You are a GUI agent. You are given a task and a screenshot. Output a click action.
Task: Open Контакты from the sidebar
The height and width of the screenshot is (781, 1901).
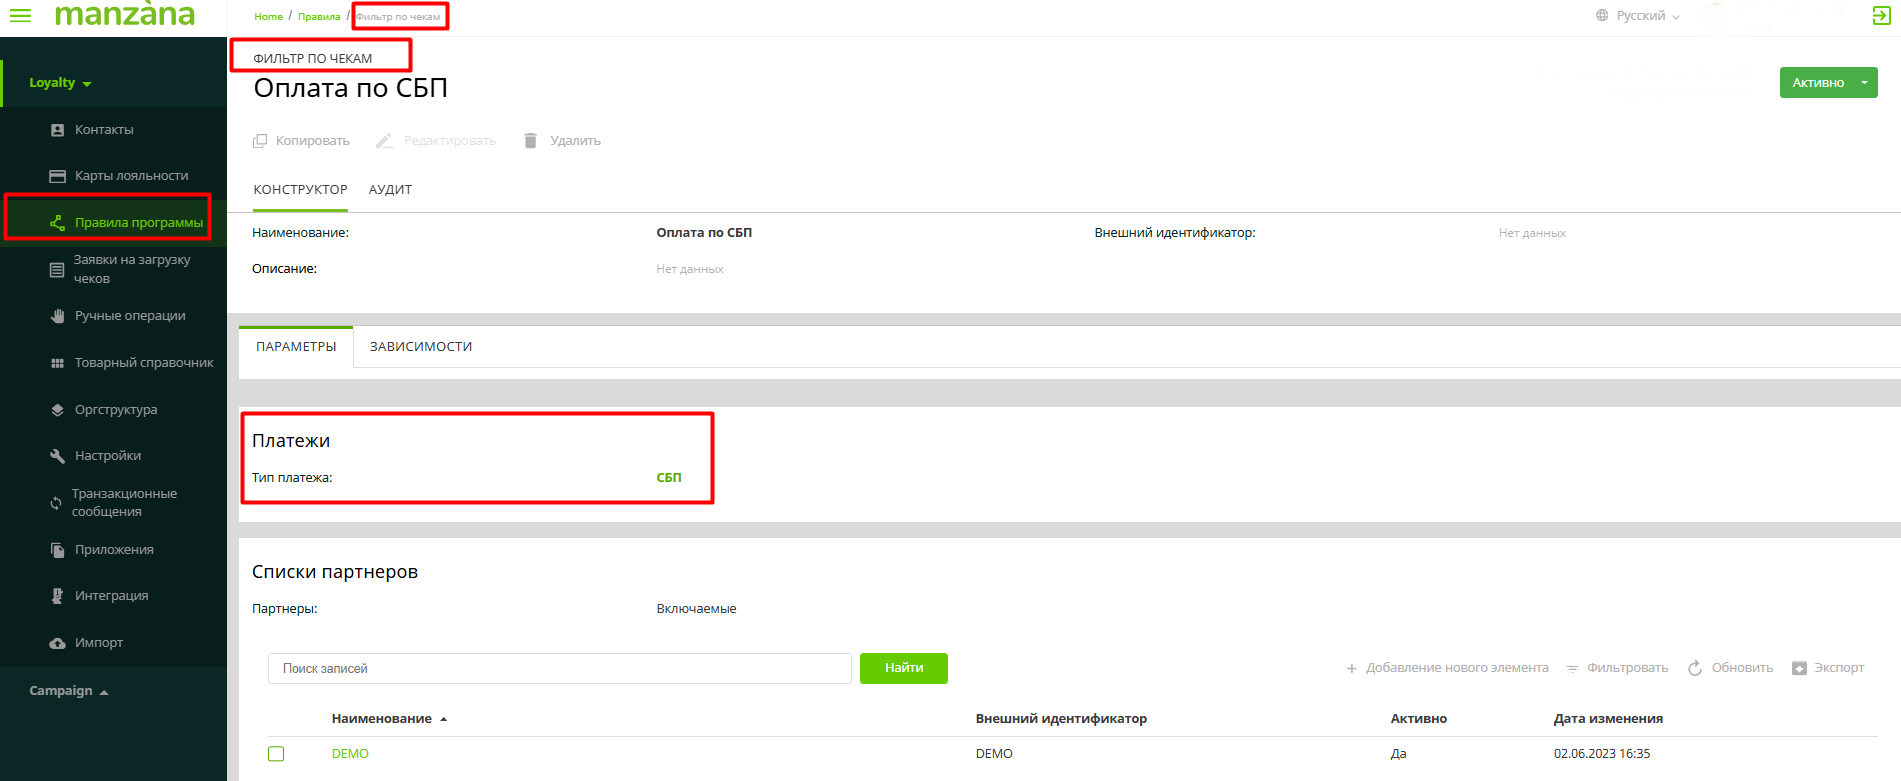(x=104, y=130)
